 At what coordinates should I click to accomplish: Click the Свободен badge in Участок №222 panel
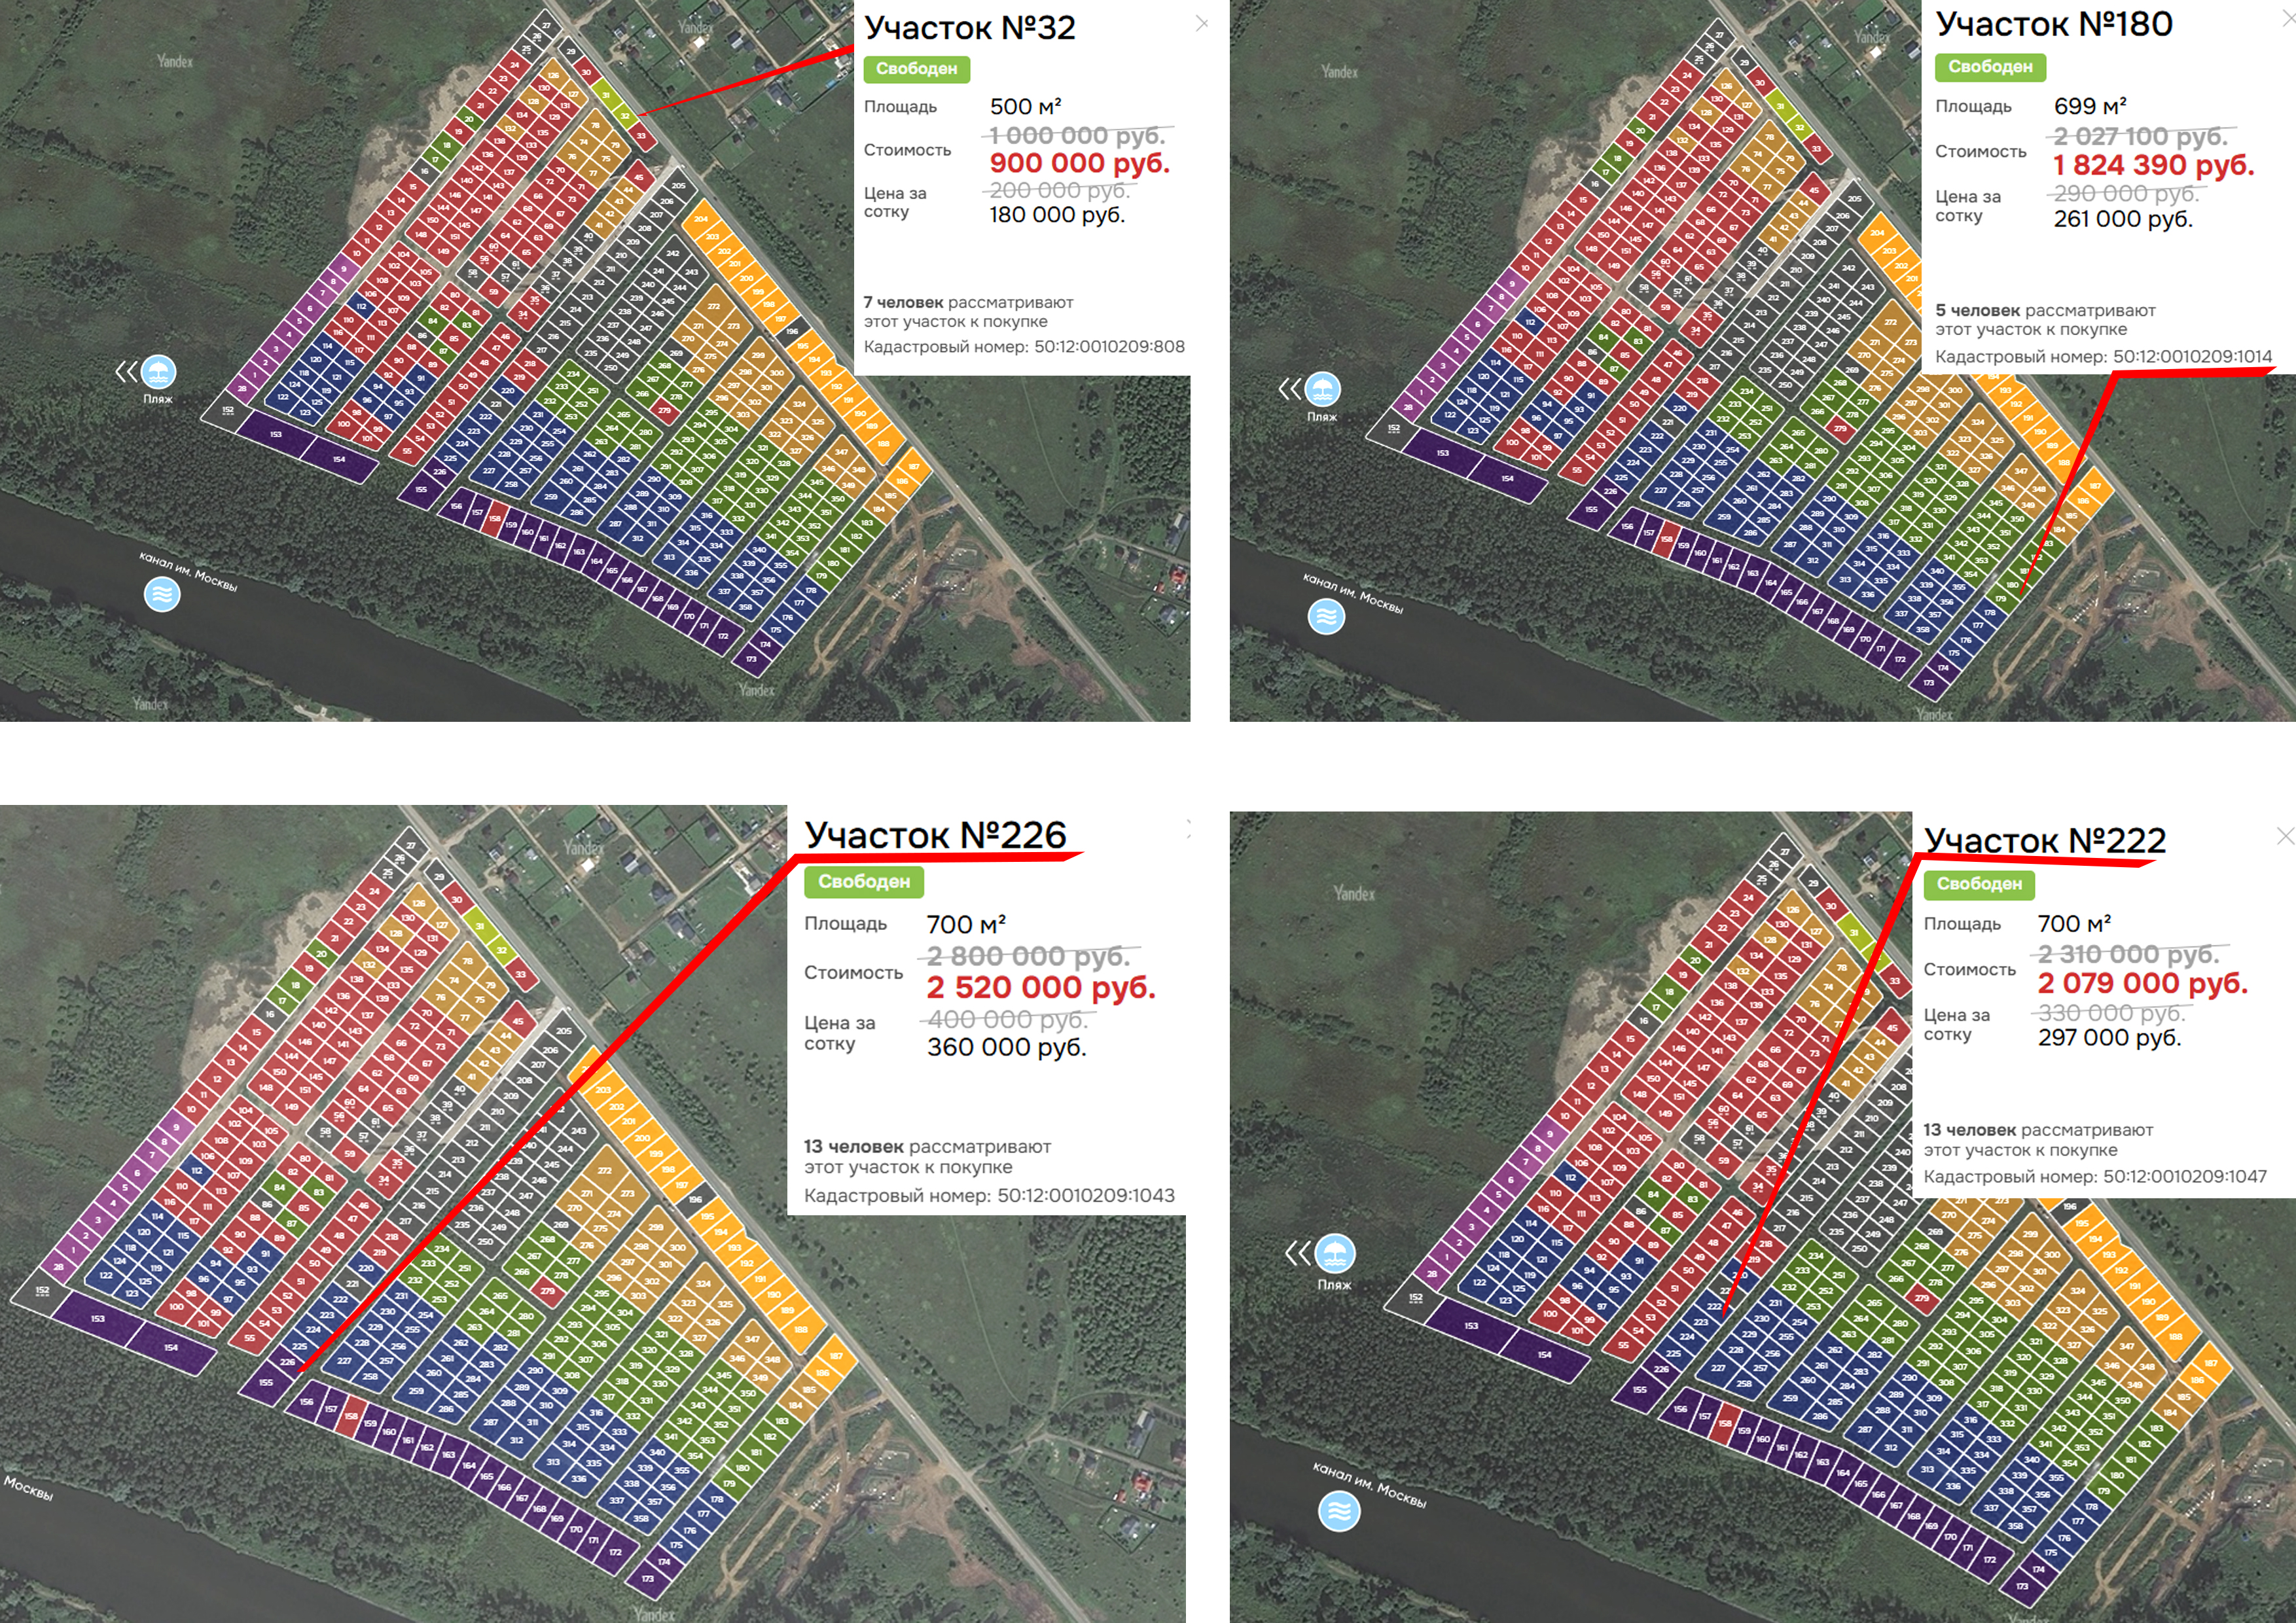1979,883
